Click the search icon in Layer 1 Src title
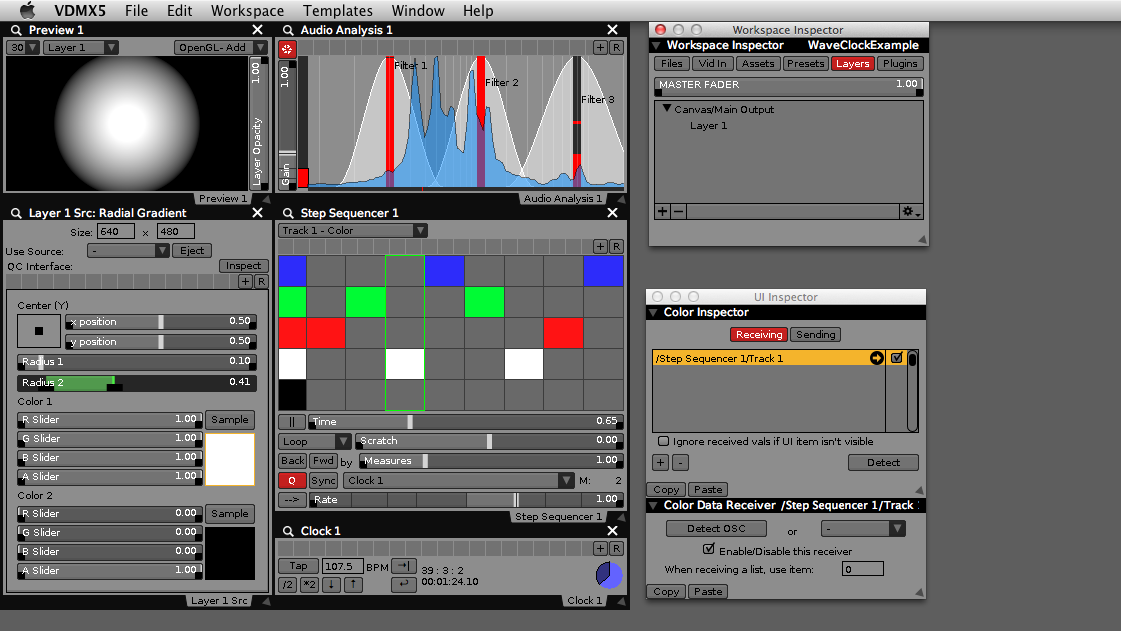Image resolution: width=1121 pixels, height=631 pixels. click(16, 213)
